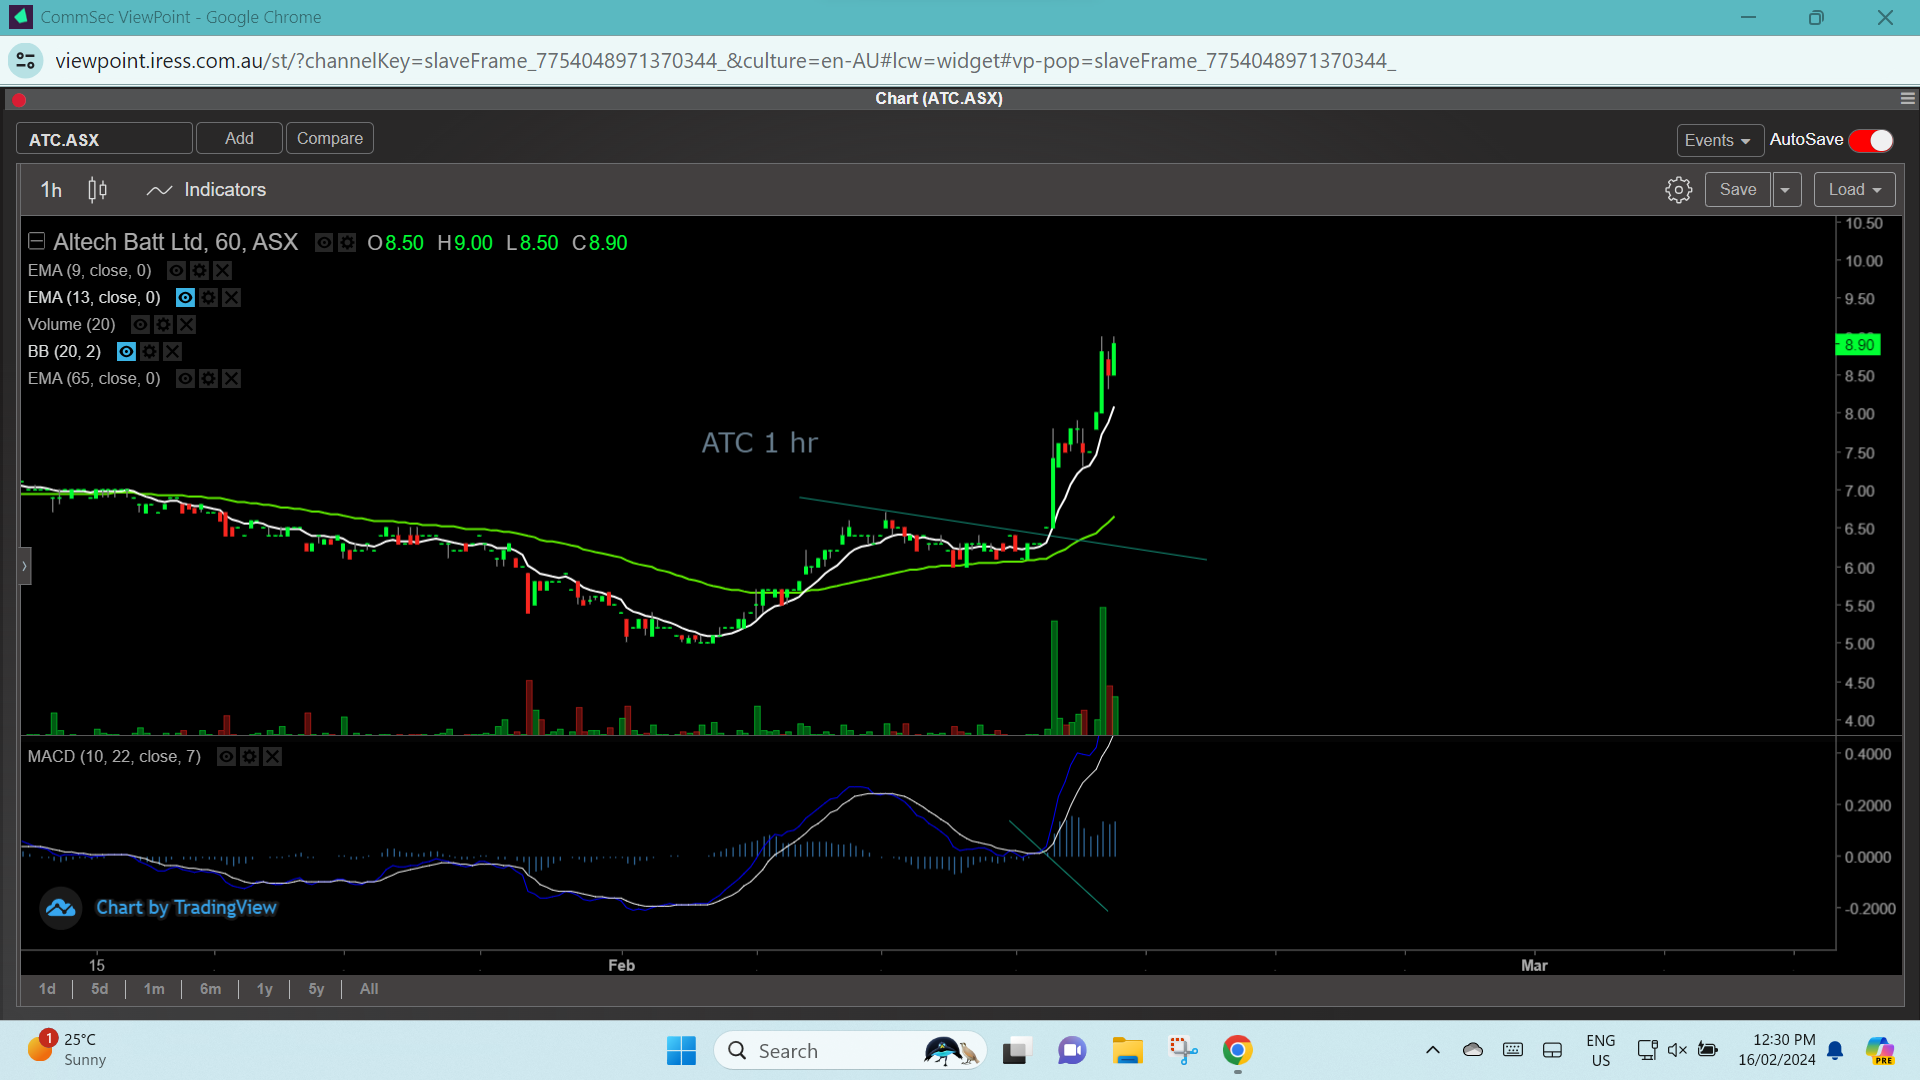Open settings for Volume (20) indicator
The height and width of the screenshot is (1080, 1920).
163,325
